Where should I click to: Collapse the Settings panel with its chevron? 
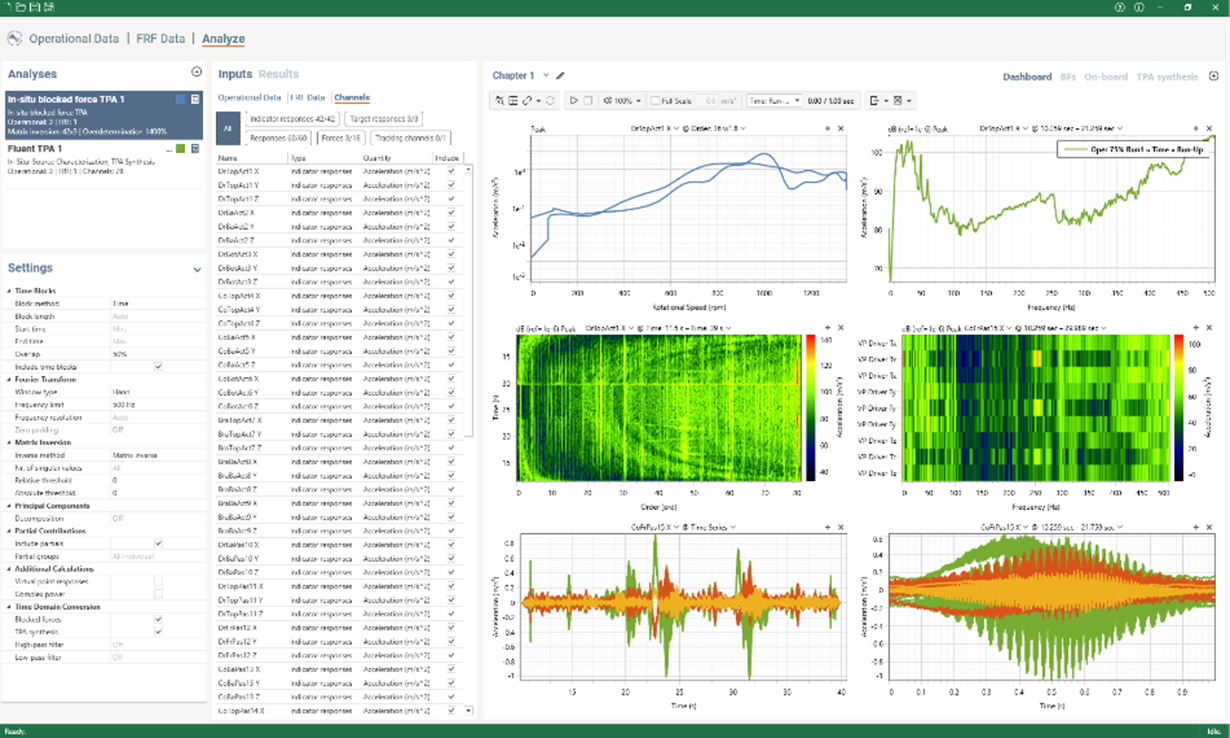pyautogui.click(x=197, y=269)
